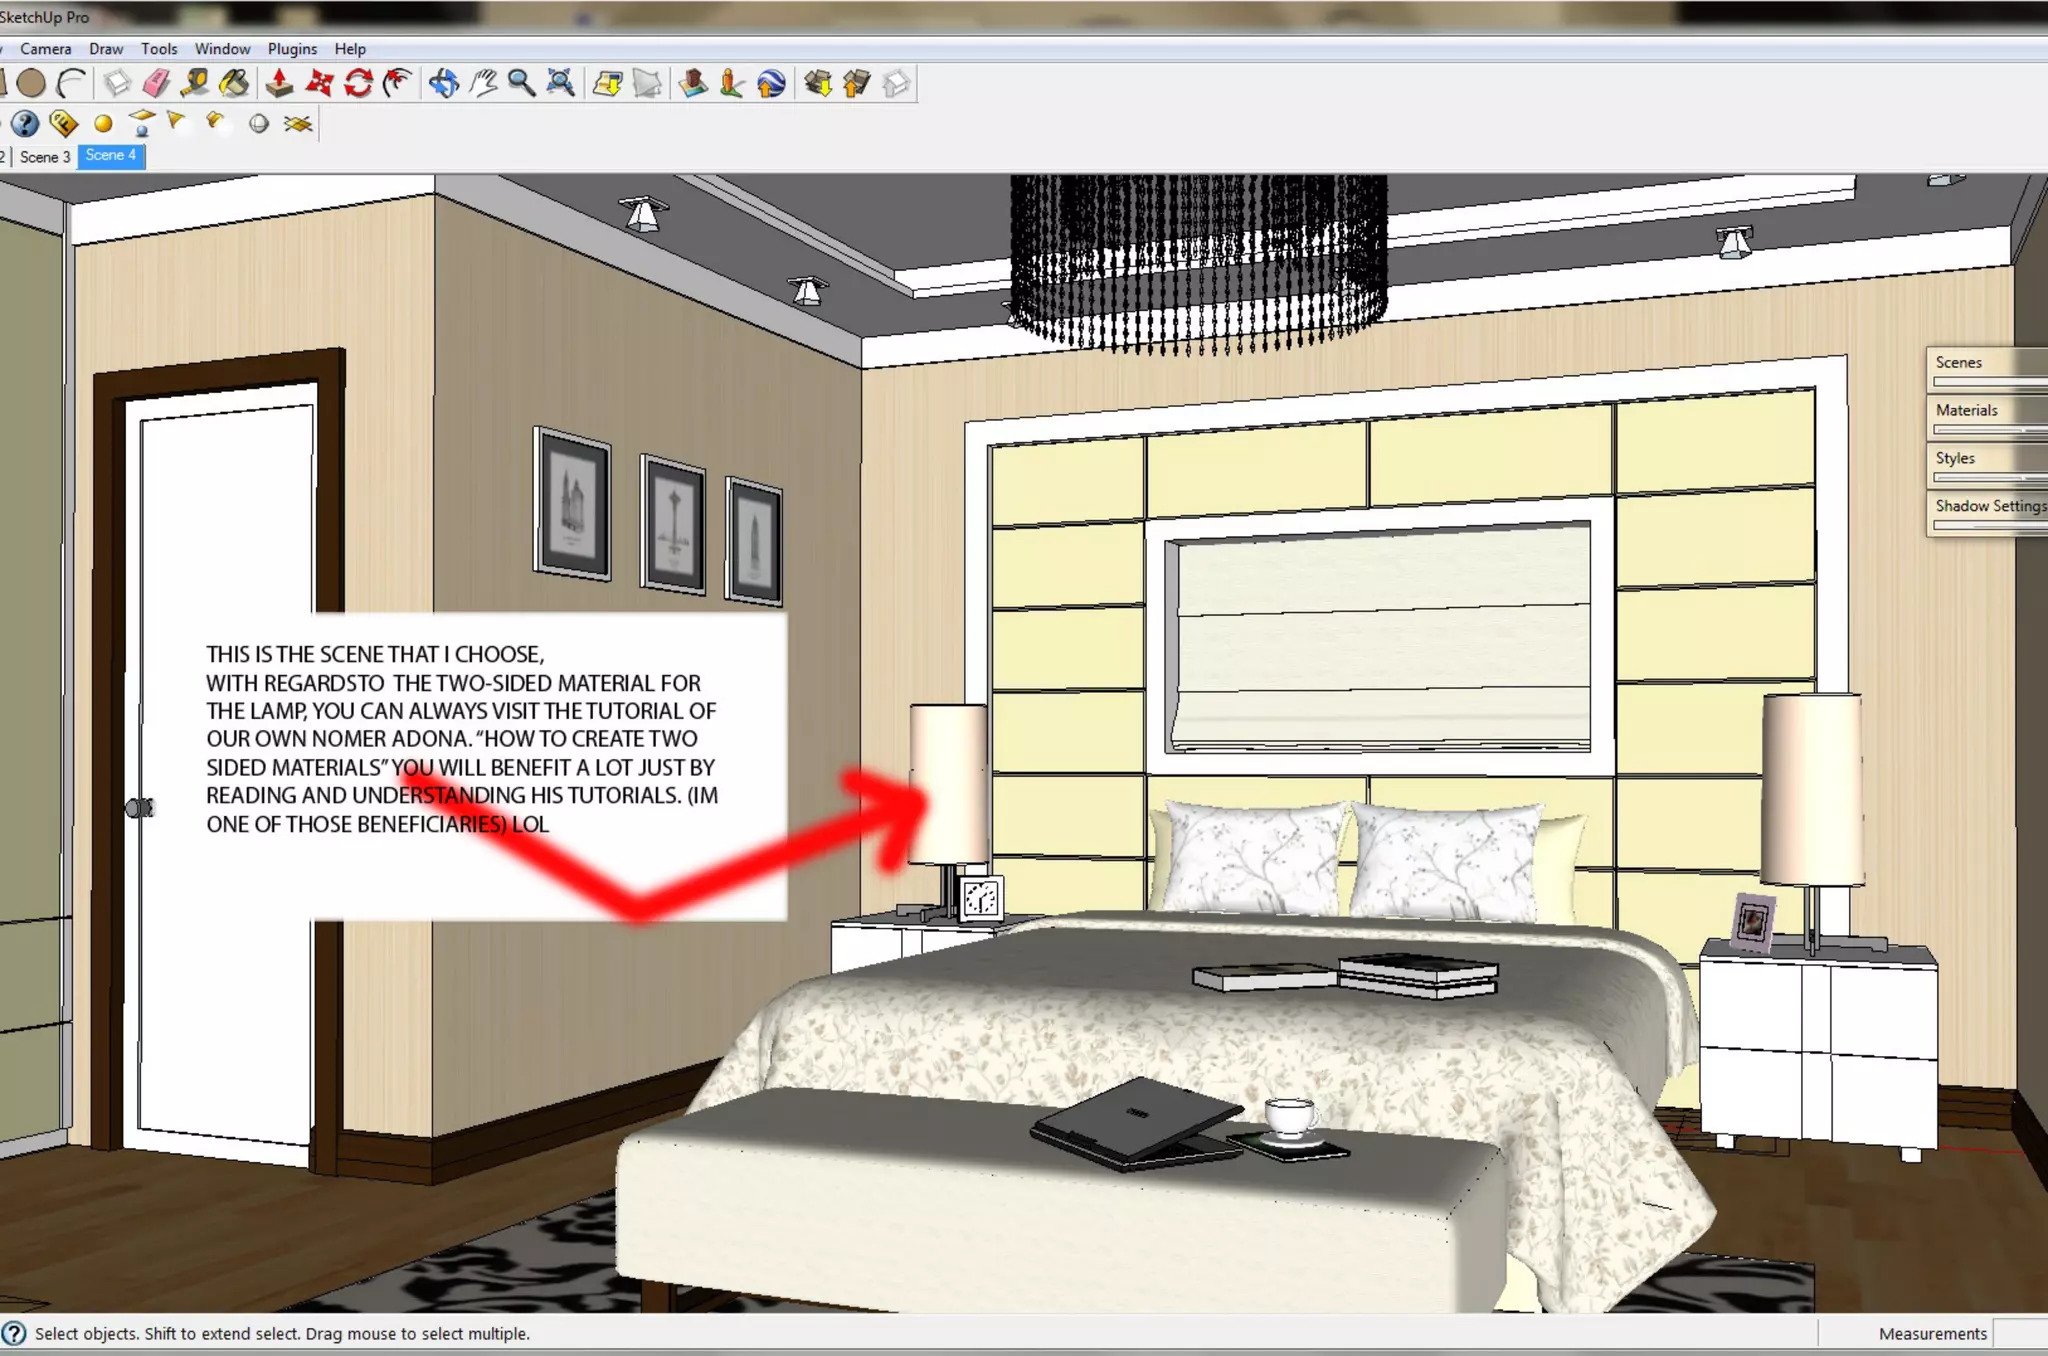Viewport: 2048px width, 1356px height.
Task: Select the Tape Measure tool
Action: [195, 83]
